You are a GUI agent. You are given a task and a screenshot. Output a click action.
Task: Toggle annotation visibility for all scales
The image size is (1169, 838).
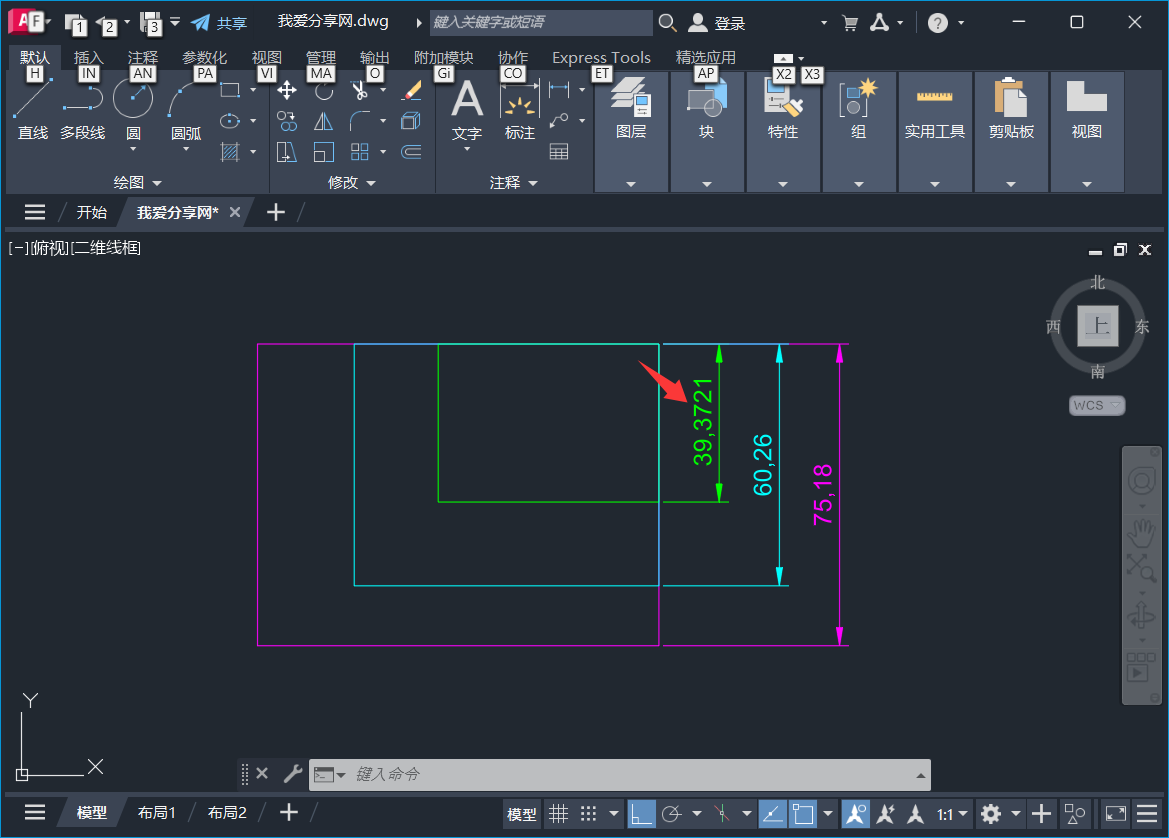click(856, 814)
